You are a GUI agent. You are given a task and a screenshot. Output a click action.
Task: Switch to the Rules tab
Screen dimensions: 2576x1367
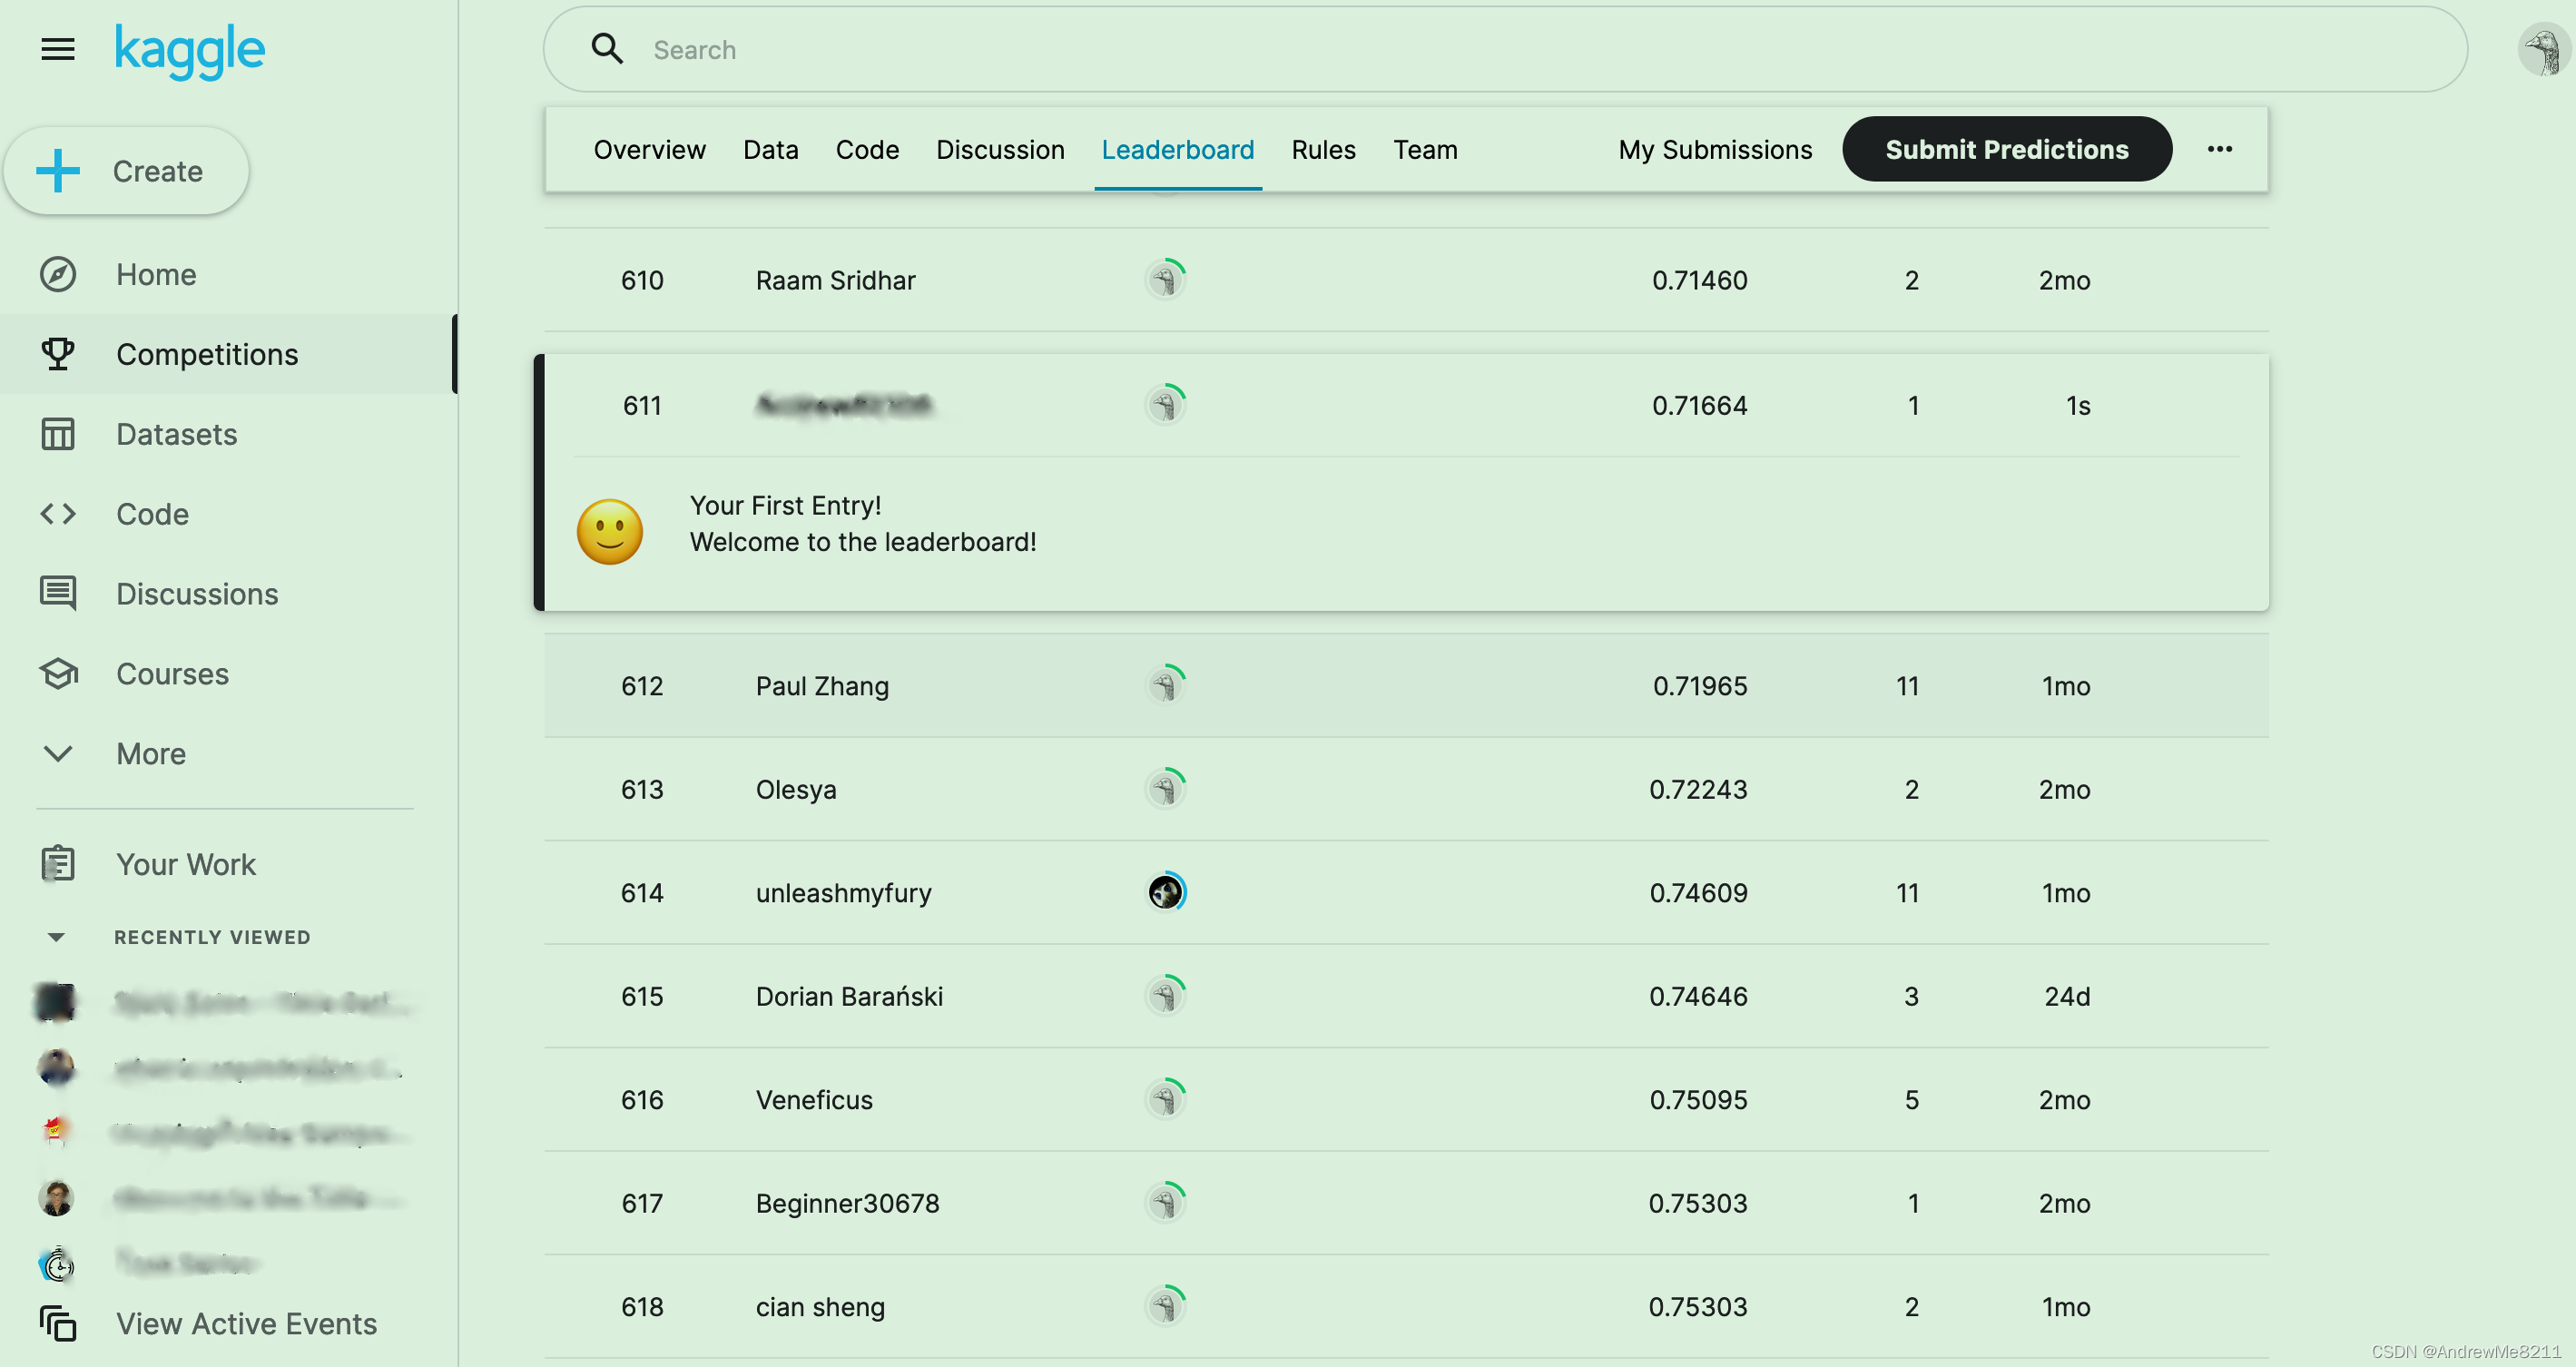[1322, 149]
